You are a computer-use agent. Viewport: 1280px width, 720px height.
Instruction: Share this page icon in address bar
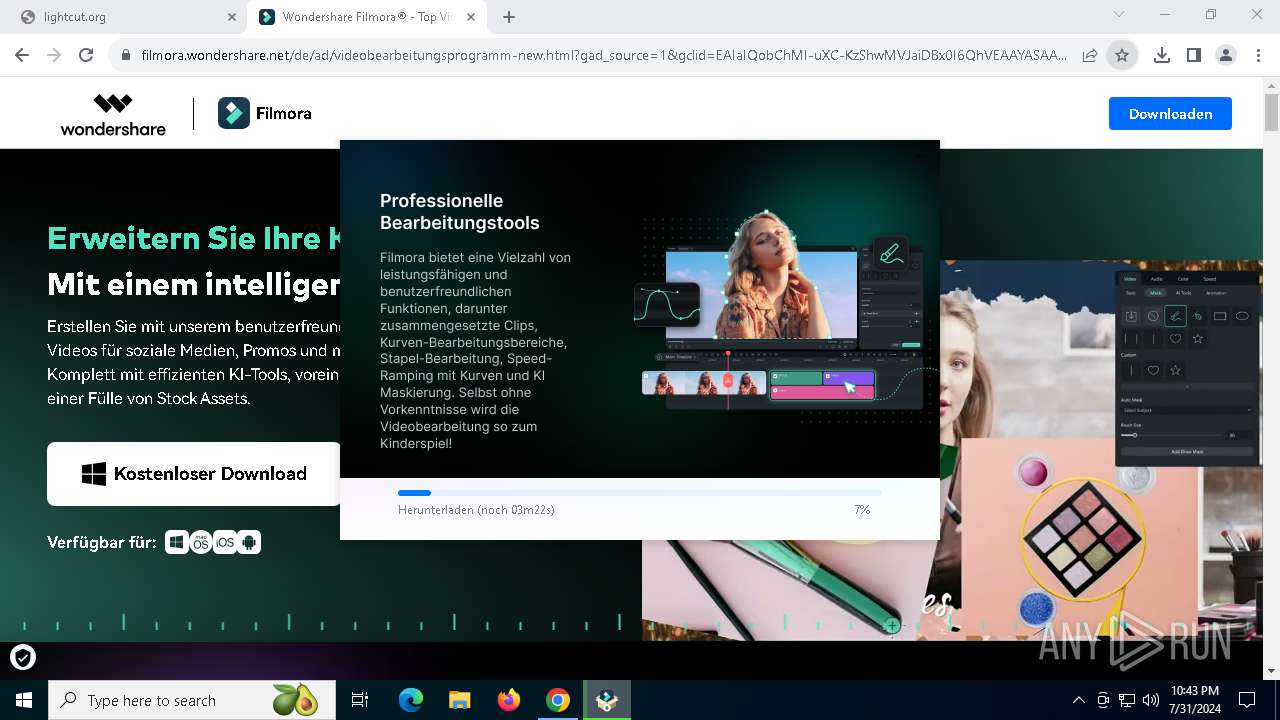[1090, 56]
